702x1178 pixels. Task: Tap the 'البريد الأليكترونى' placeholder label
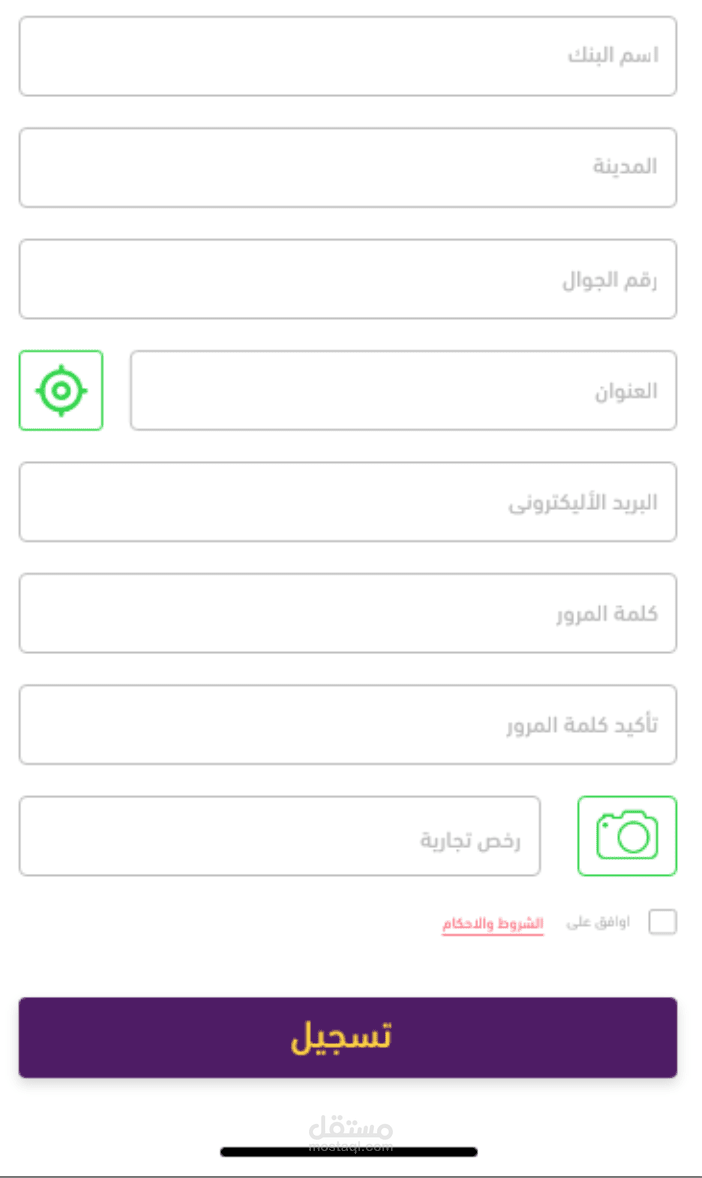583,502
